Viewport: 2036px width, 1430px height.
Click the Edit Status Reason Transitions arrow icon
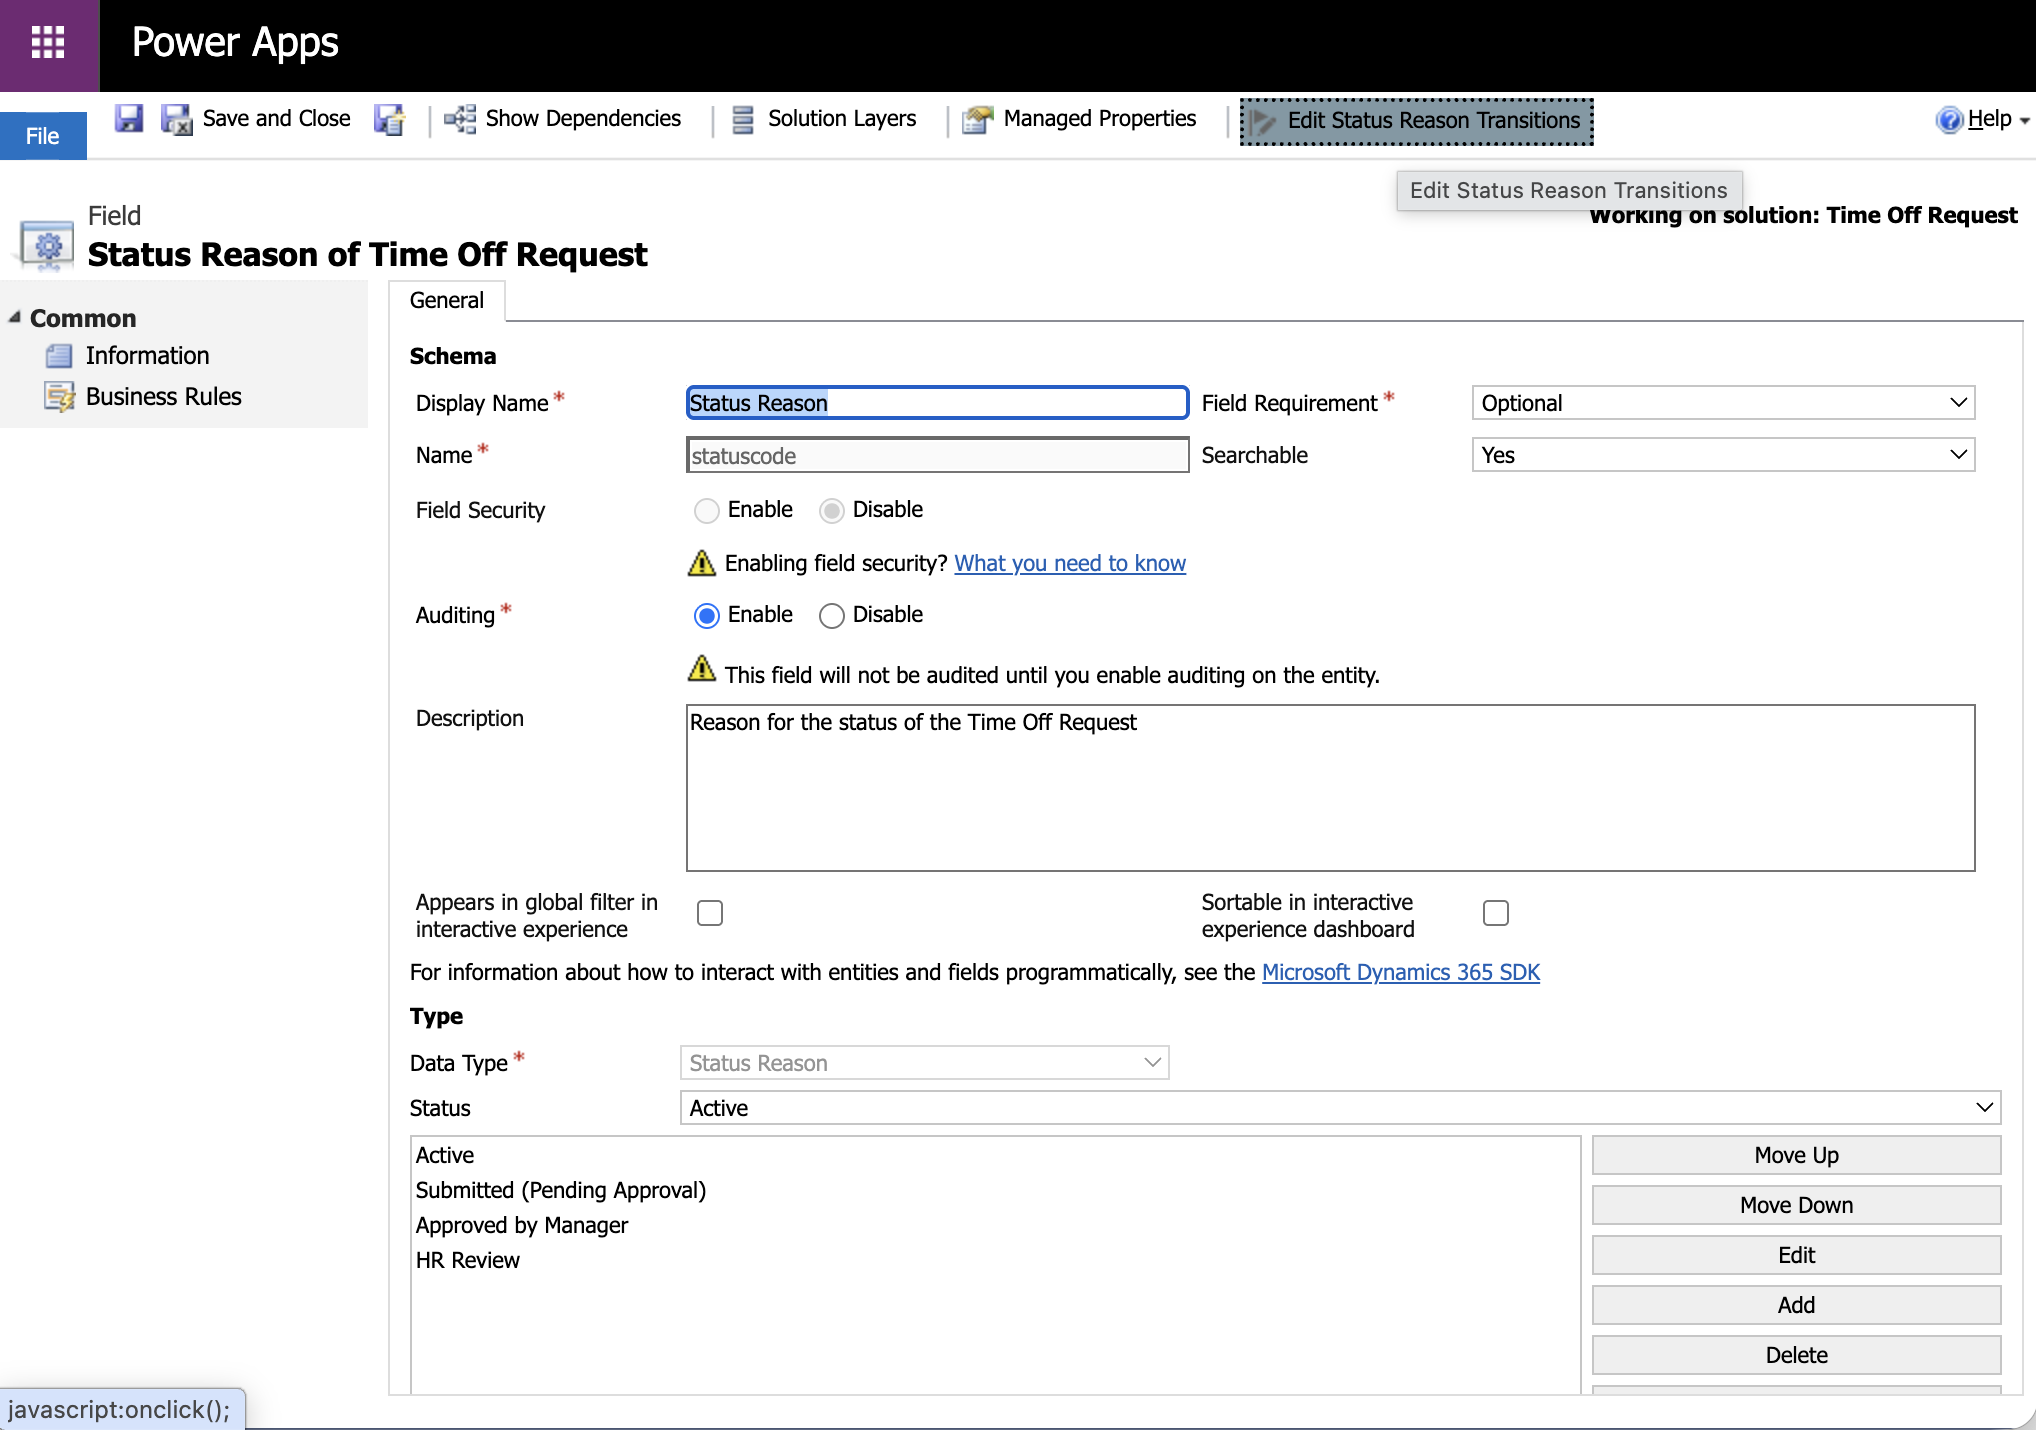tap(1264, 122)
